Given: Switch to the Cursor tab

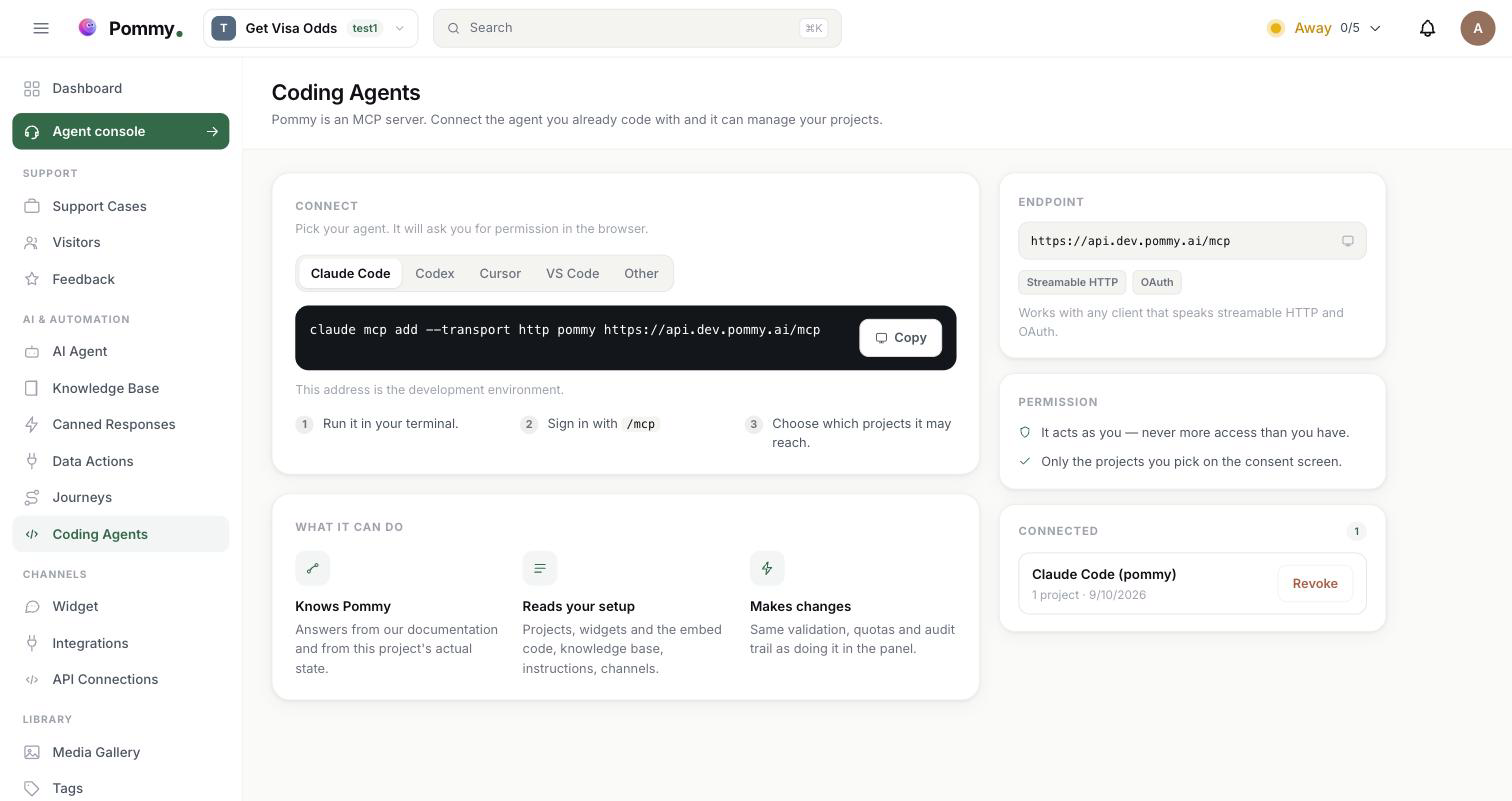Looking at the screenshot, I should coord(500,274).
